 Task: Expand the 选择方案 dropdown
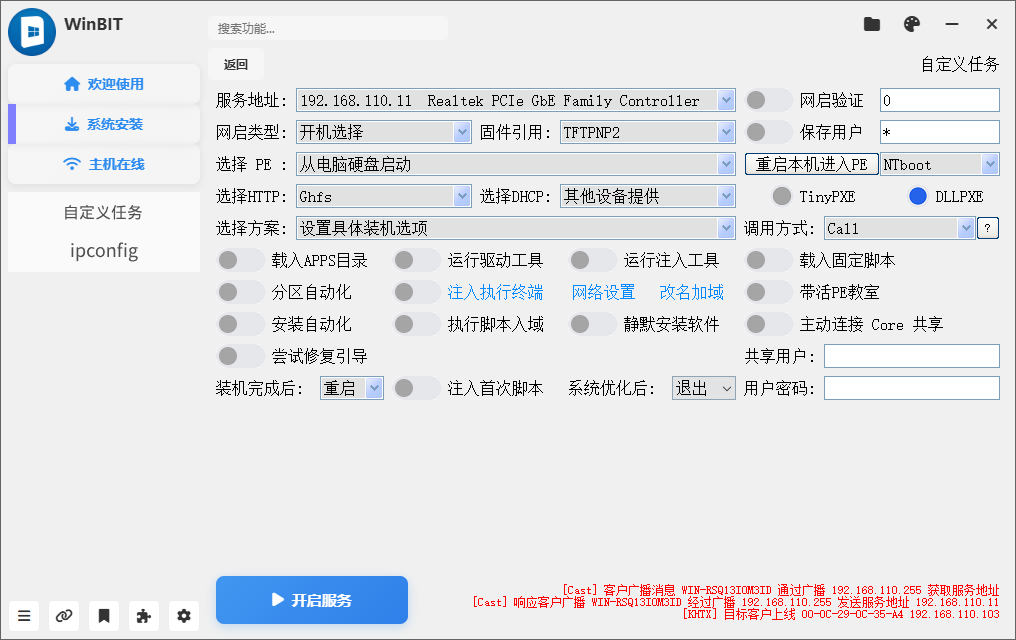pos(516,228)
